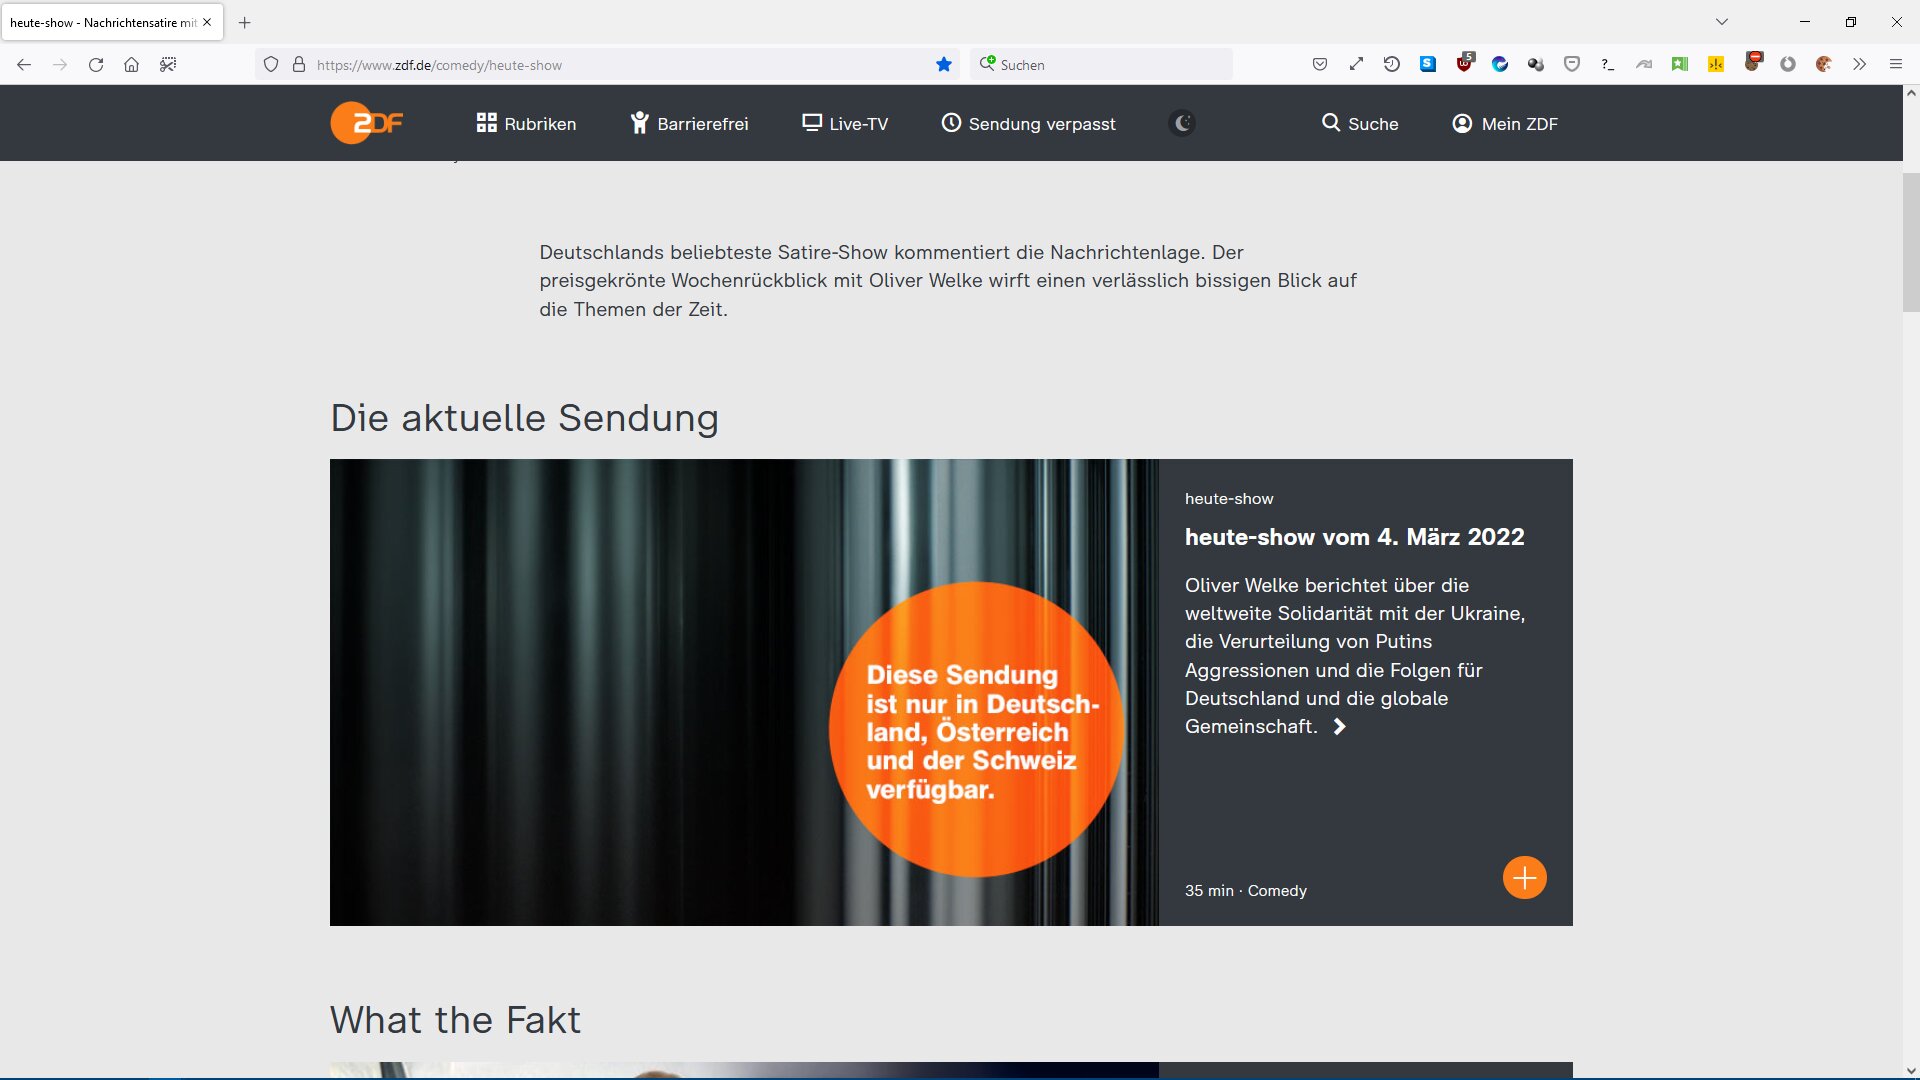
Task: Open heute-show vom 4. März 2022 title
Action: tap(1354, 537)
